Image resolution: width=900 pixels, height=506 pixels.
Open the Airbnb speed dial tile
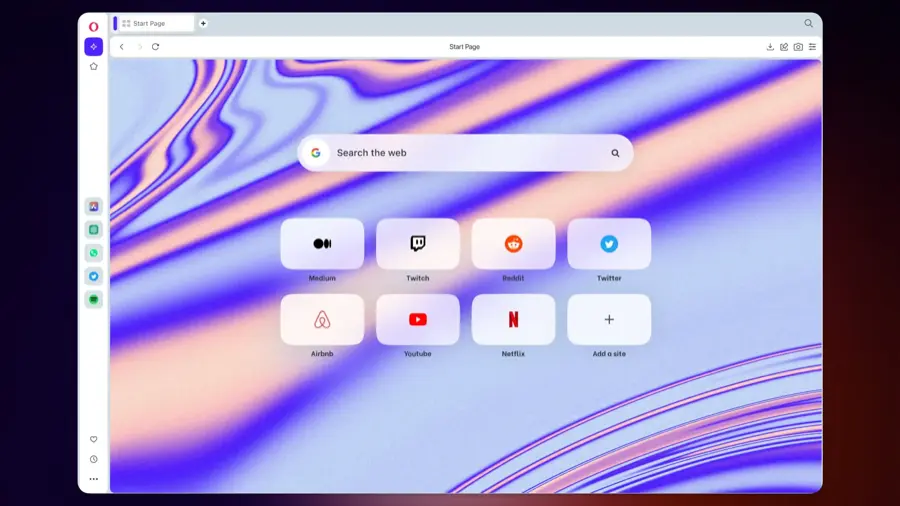pyautogui.click(x=322, y=320)
